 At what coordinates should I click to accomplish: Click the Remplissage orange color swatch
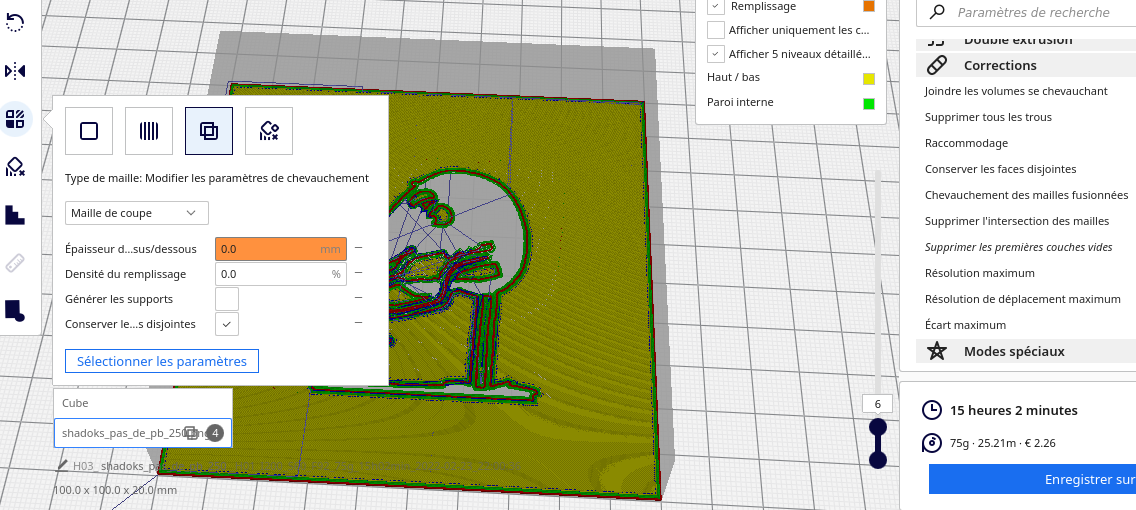tap(869, 6)
